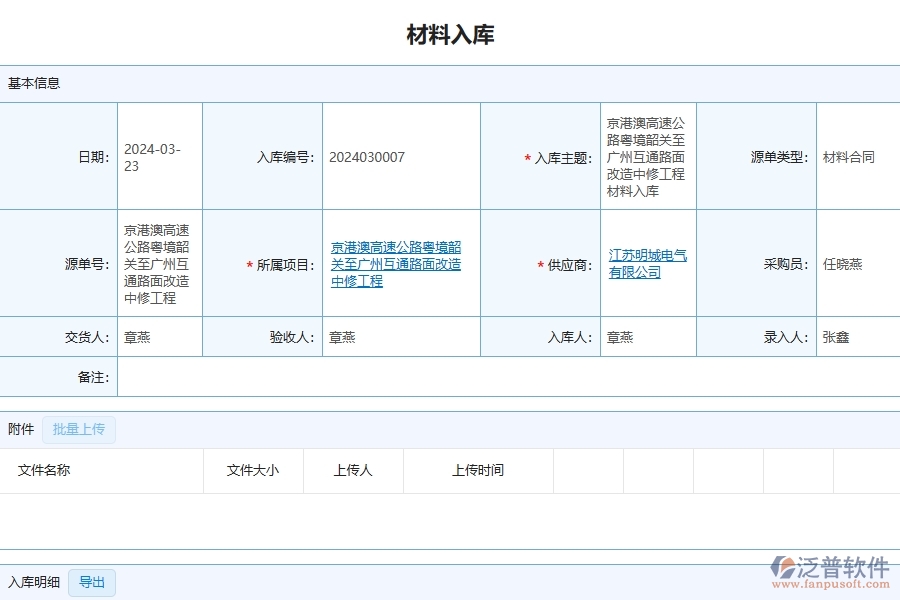Open the 所属项目 link 京港澳高速公路粤境韶关至广州互通路面改造中修工程
Viewport: 900px width, 600px height.
[395, 264]
